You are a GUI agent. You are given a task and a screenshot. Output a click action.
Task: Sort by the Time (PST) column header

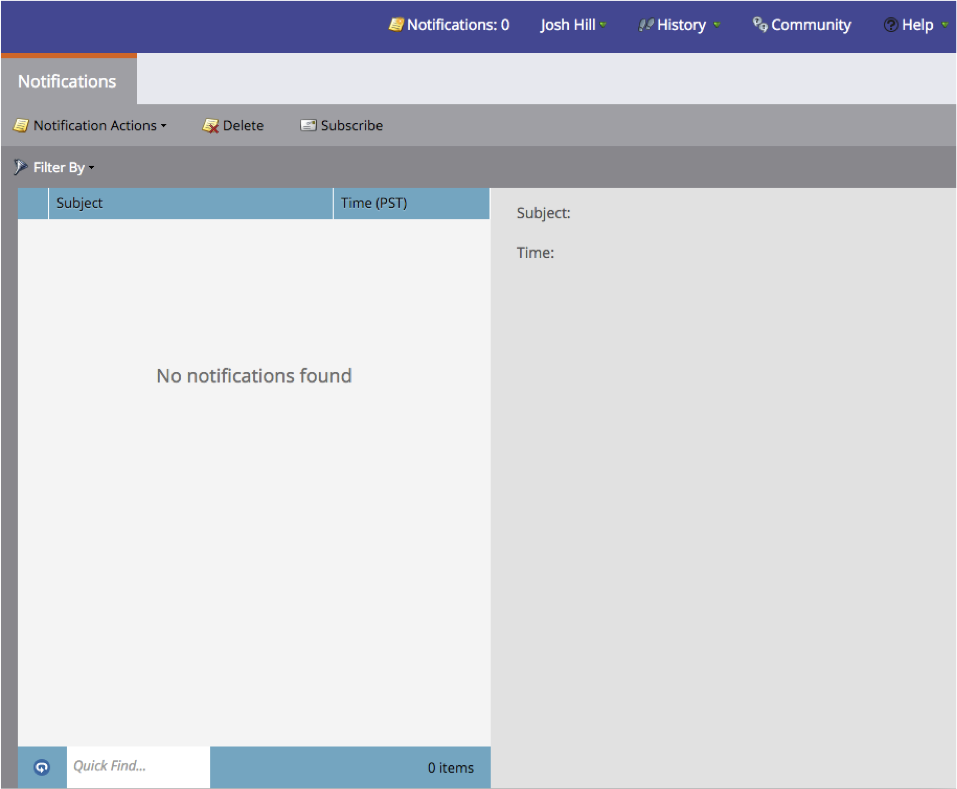coord(410,203)
